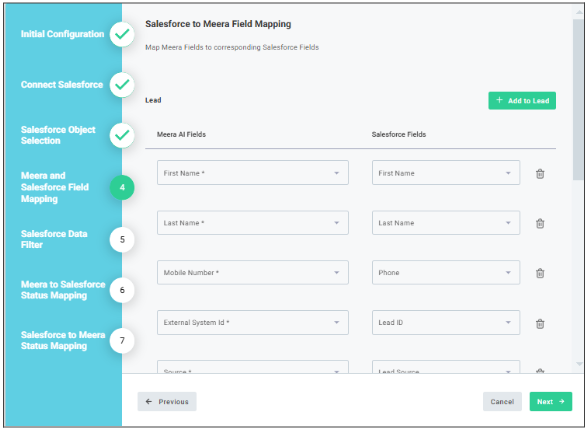Open the Meera First Name * dropdown
This screenshot has height=430, width=588.
(253, 173)
